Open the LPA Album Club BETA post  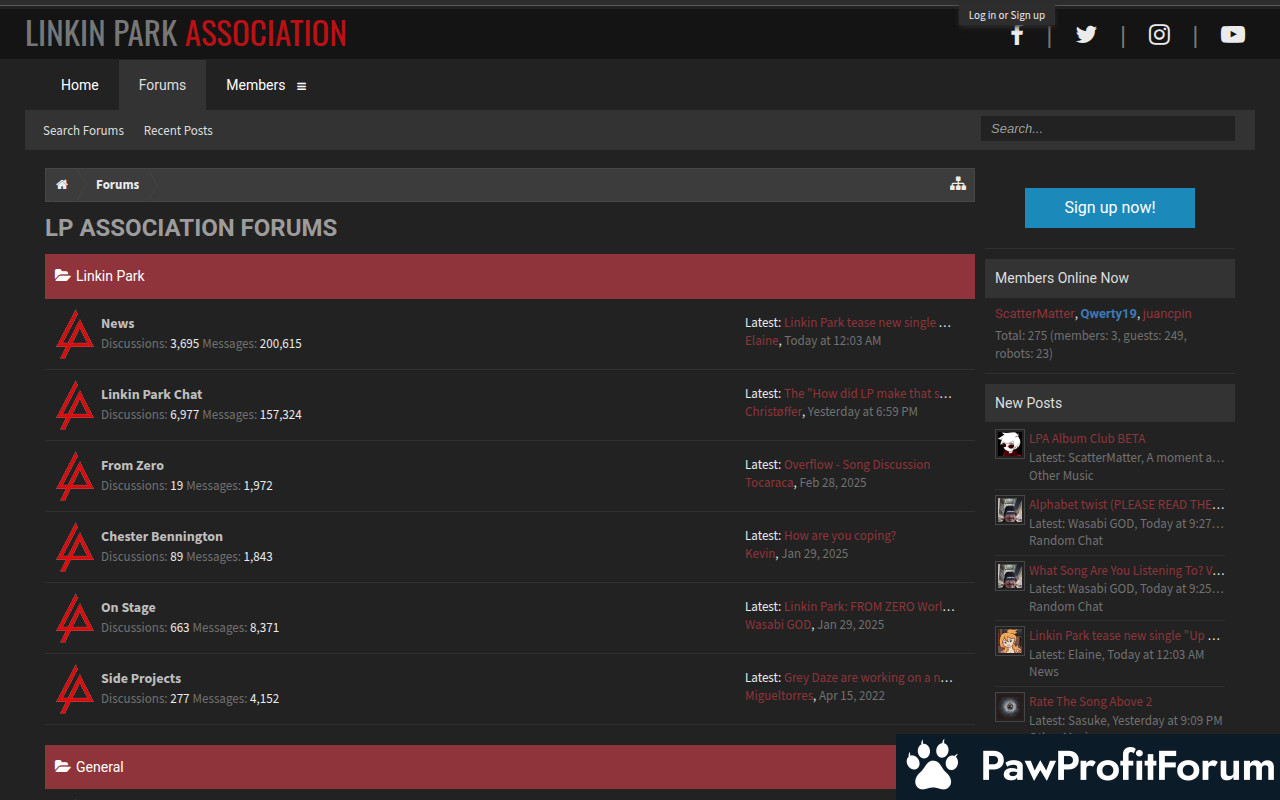point(1087,439)
